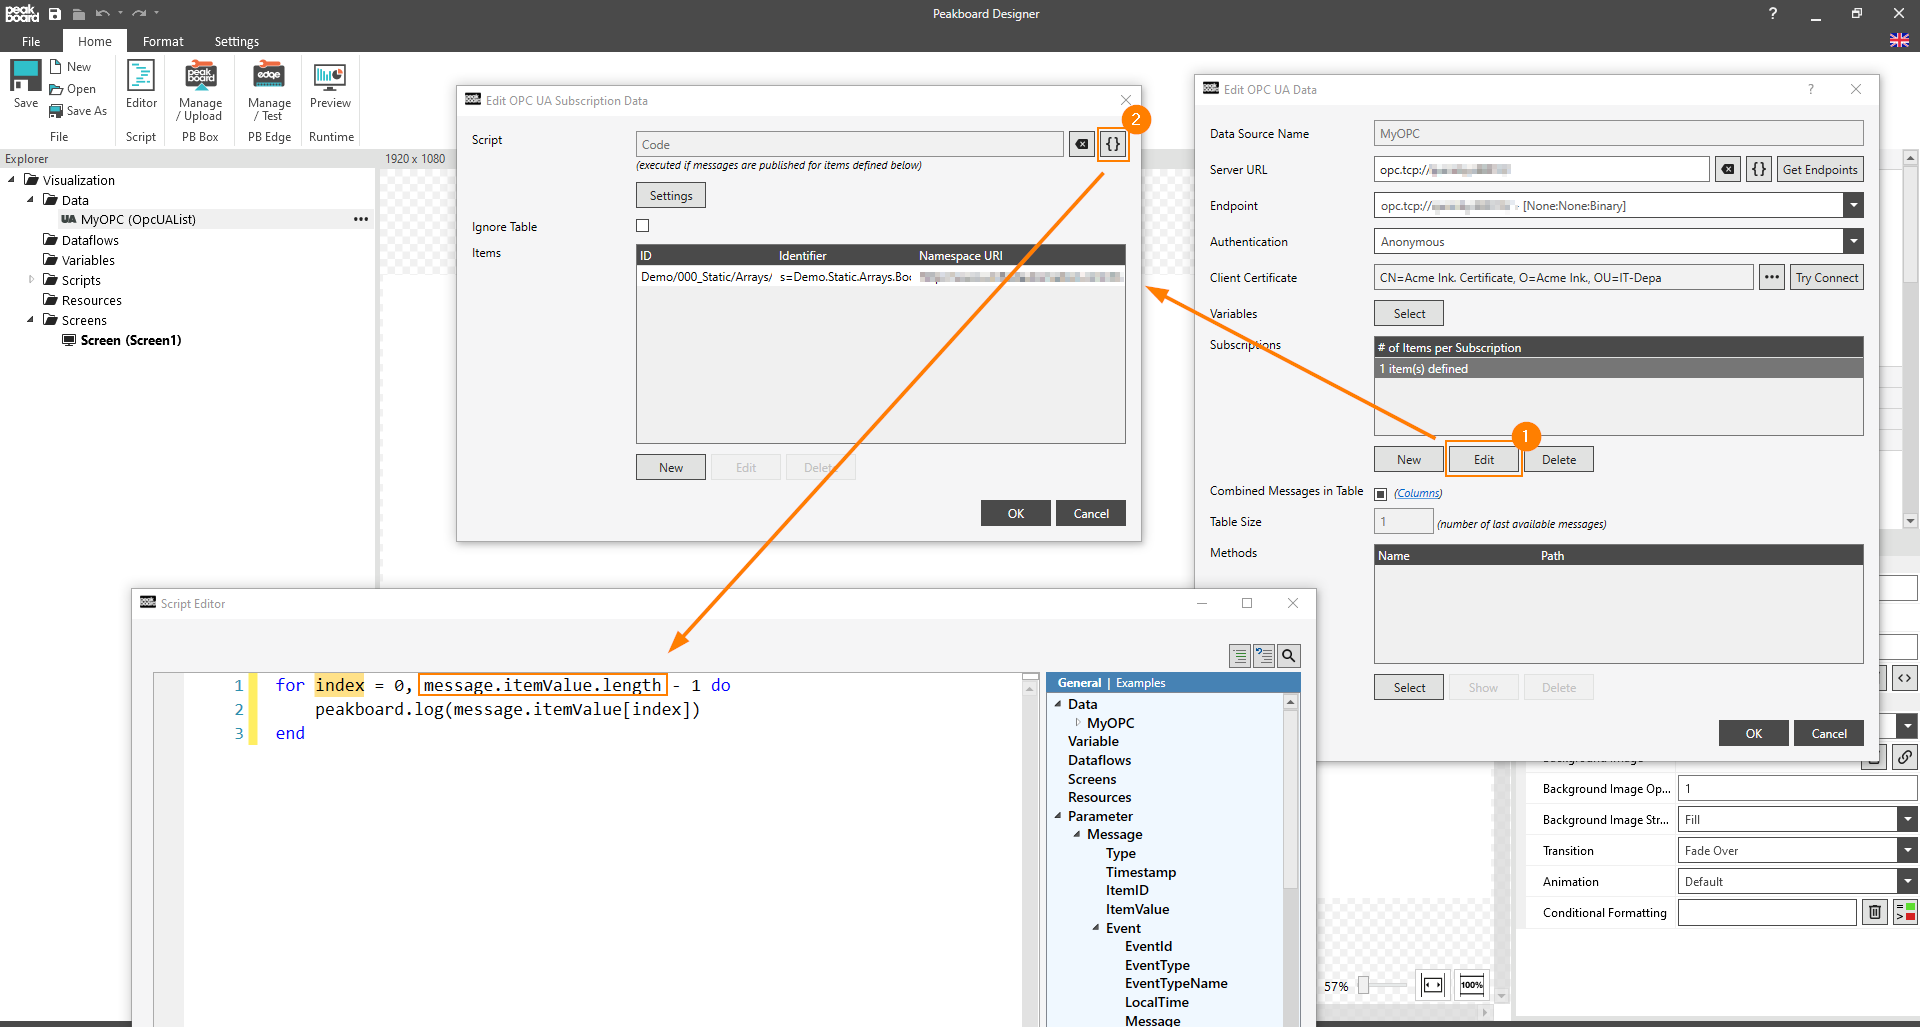This screenshot has height=1027, width=1920.
Task: Open the Endpoint dropdown
Action: click(1853, 205)
